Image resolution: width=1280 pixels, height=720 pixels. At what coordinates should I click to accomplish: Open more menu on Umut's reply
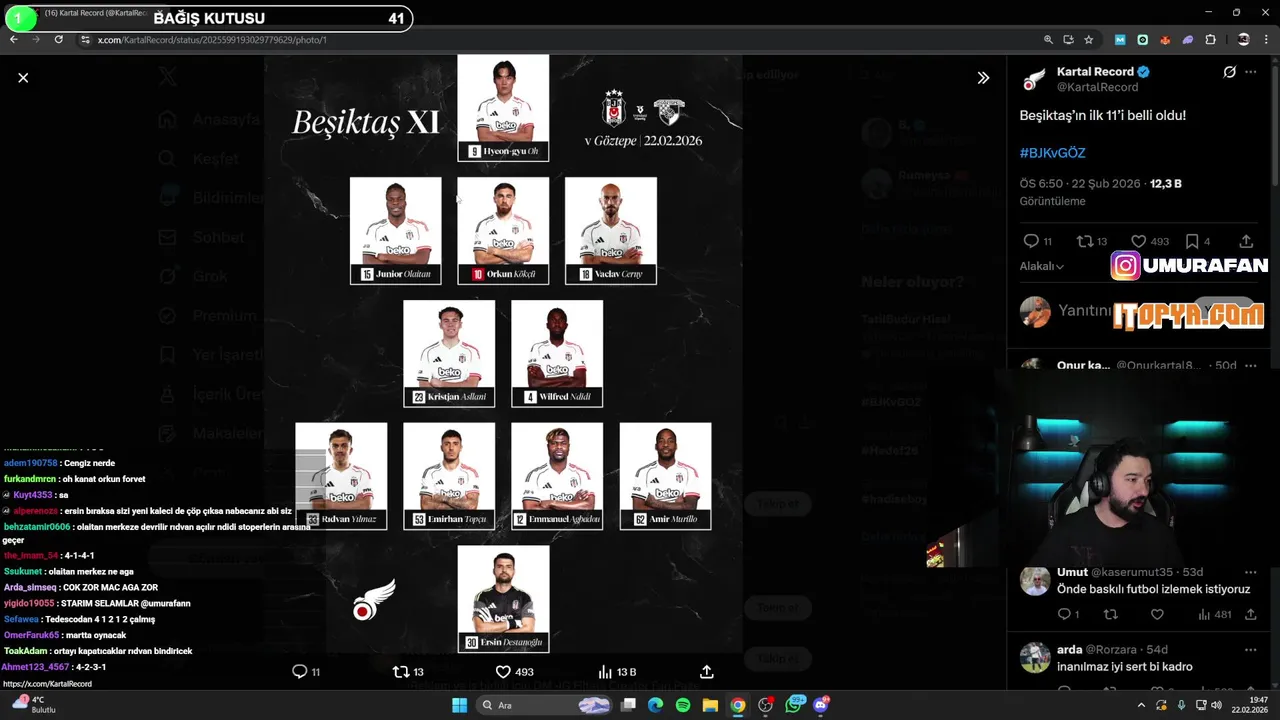1250,572
